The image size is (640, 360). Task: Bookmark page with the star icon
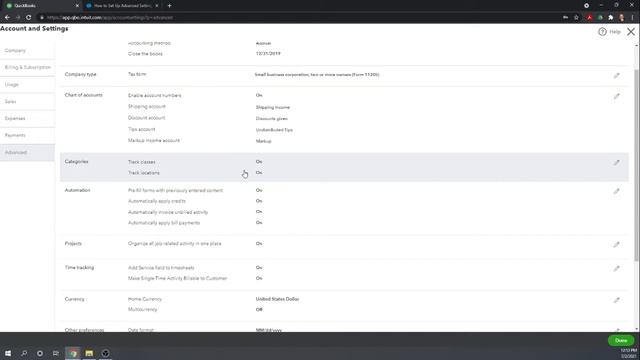click(x=576, y=18)
